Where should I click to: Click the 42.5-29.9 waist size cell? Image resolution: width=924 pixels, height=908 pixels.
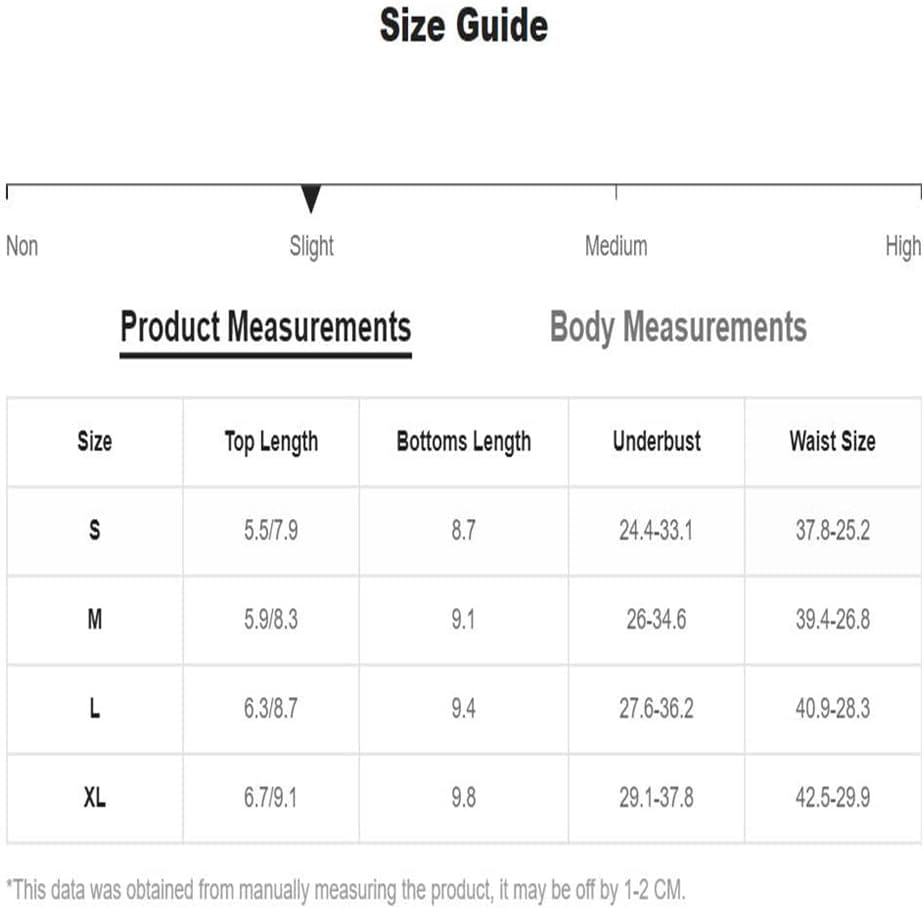tap(832, 798)
